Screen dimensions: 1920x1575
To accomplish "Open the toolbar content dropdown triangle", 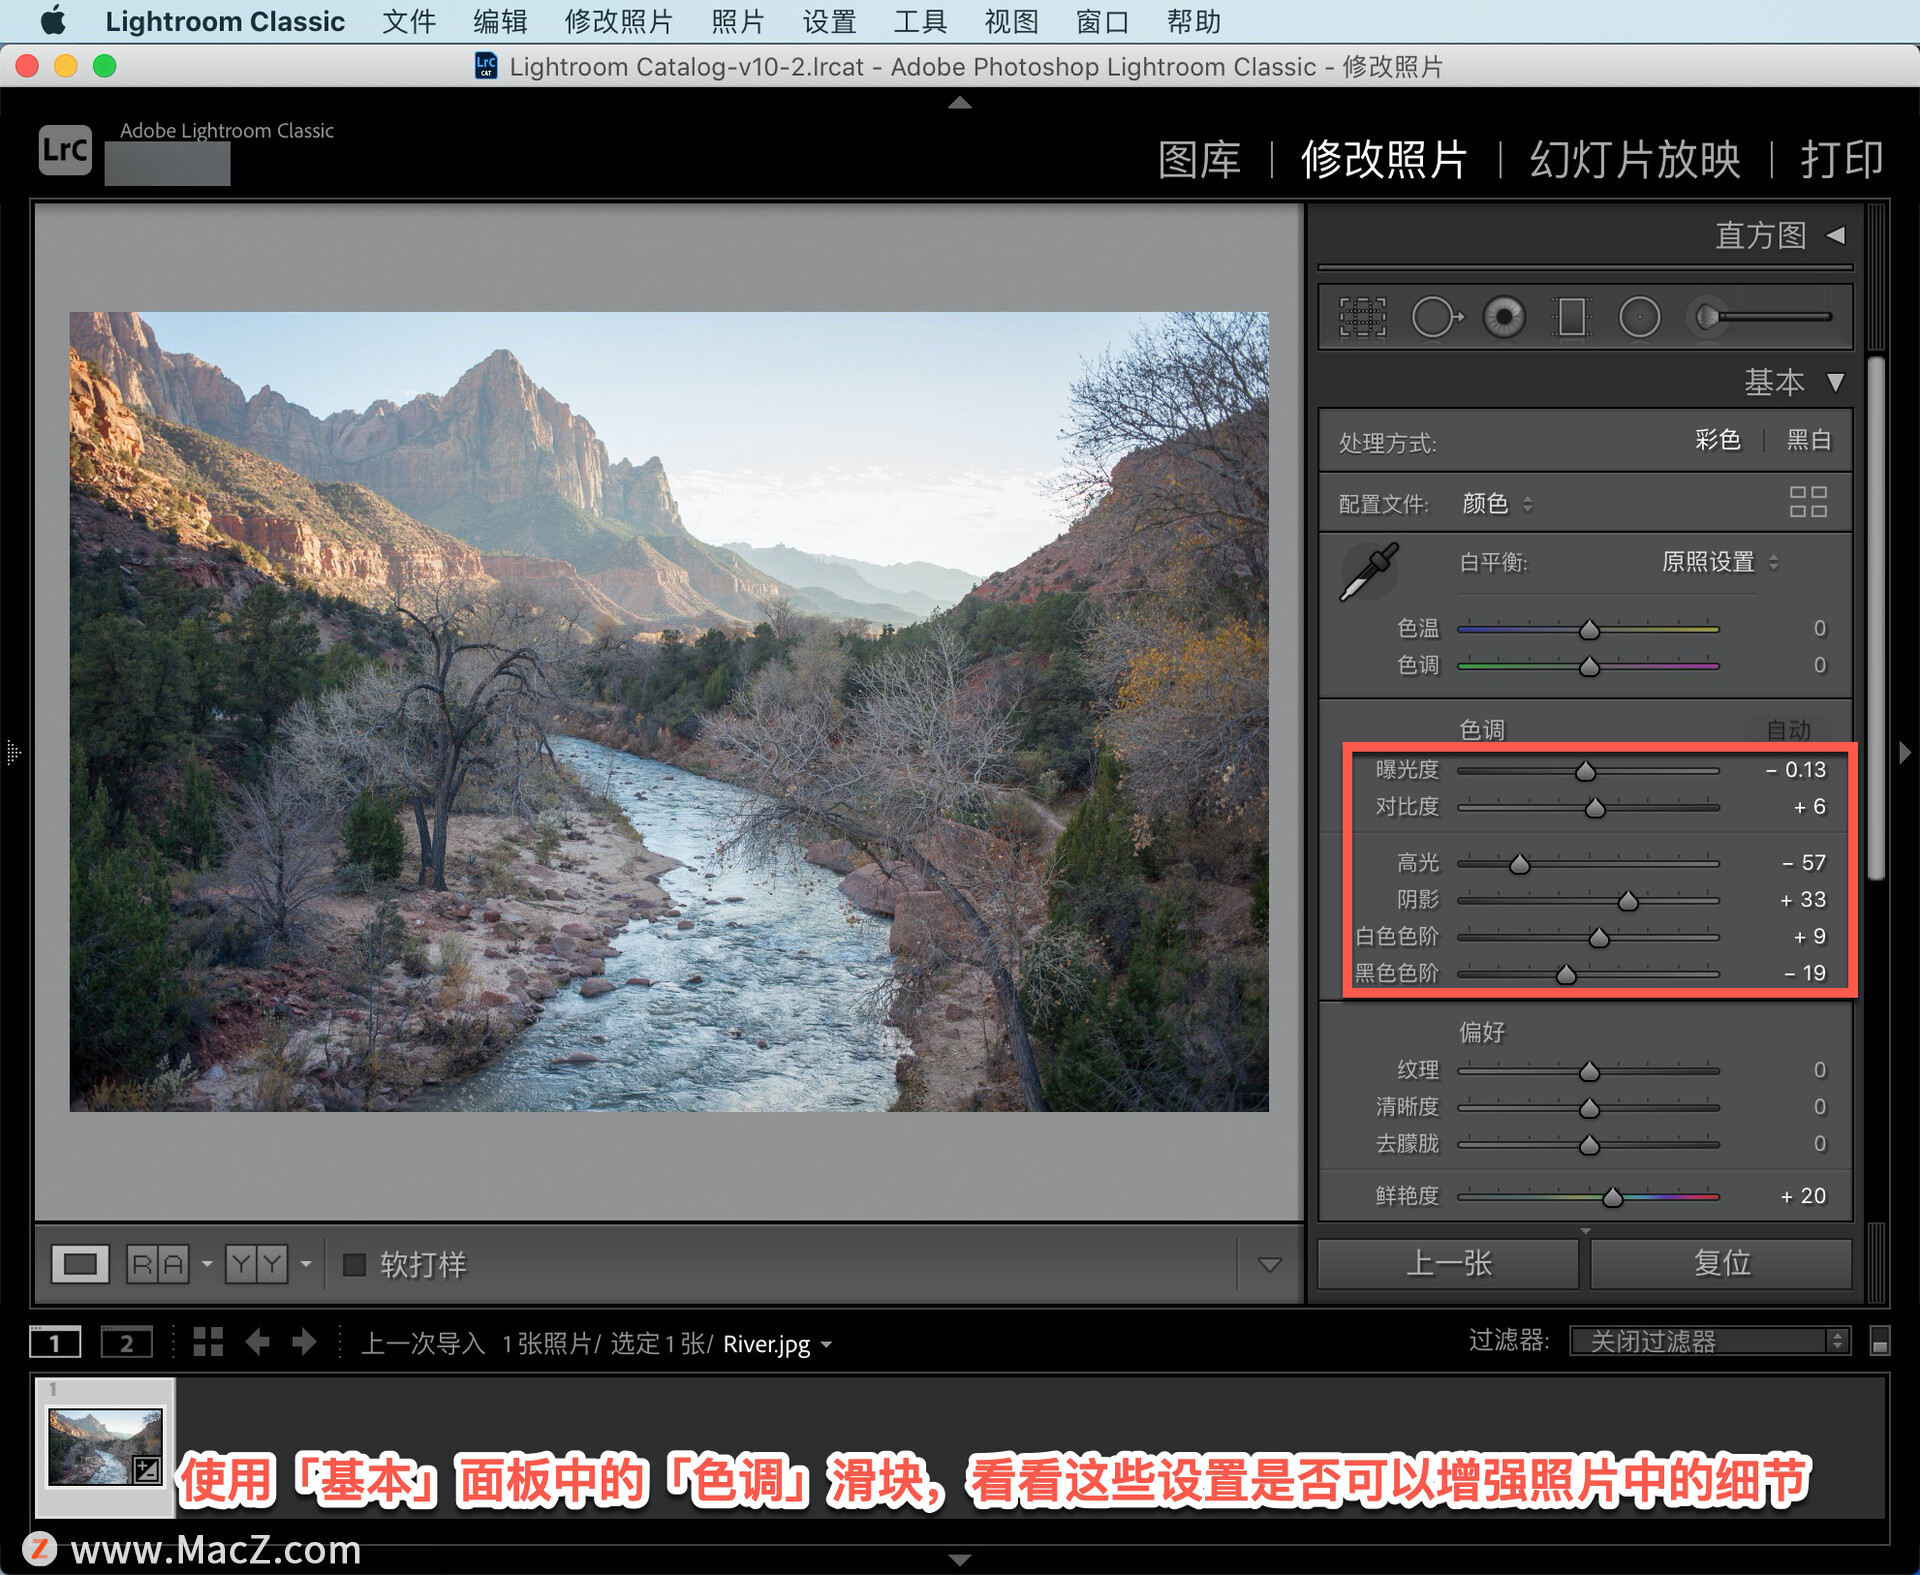I will click(x=1269, y=1265).
